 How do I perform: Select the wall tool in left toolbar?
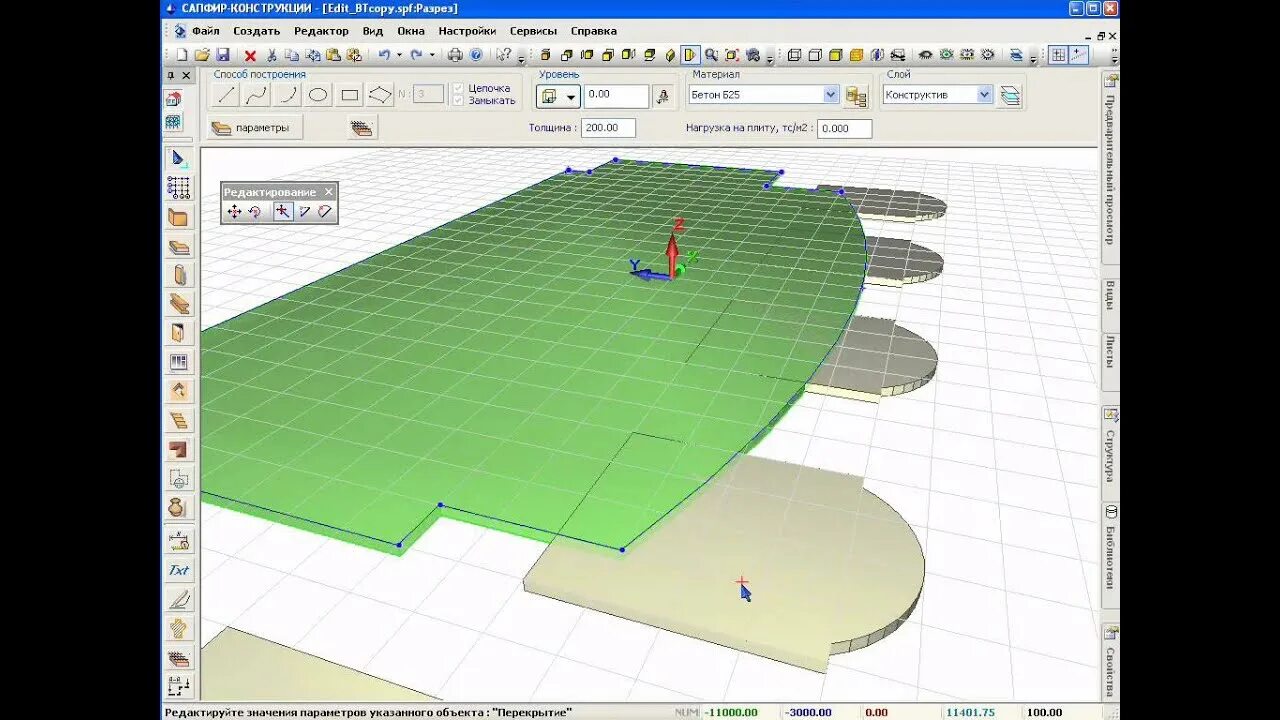179,217
